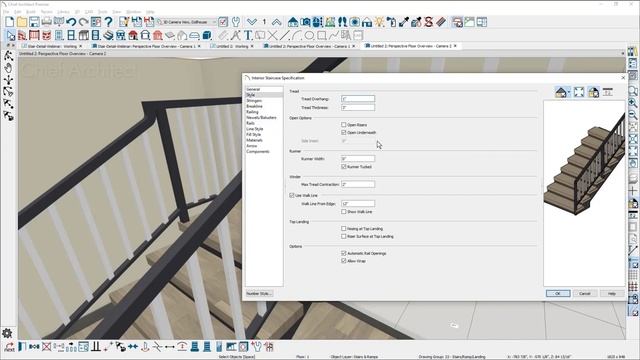
Task: Toggle the Allow Wrap checkbox
Action: tap(344, 260)
